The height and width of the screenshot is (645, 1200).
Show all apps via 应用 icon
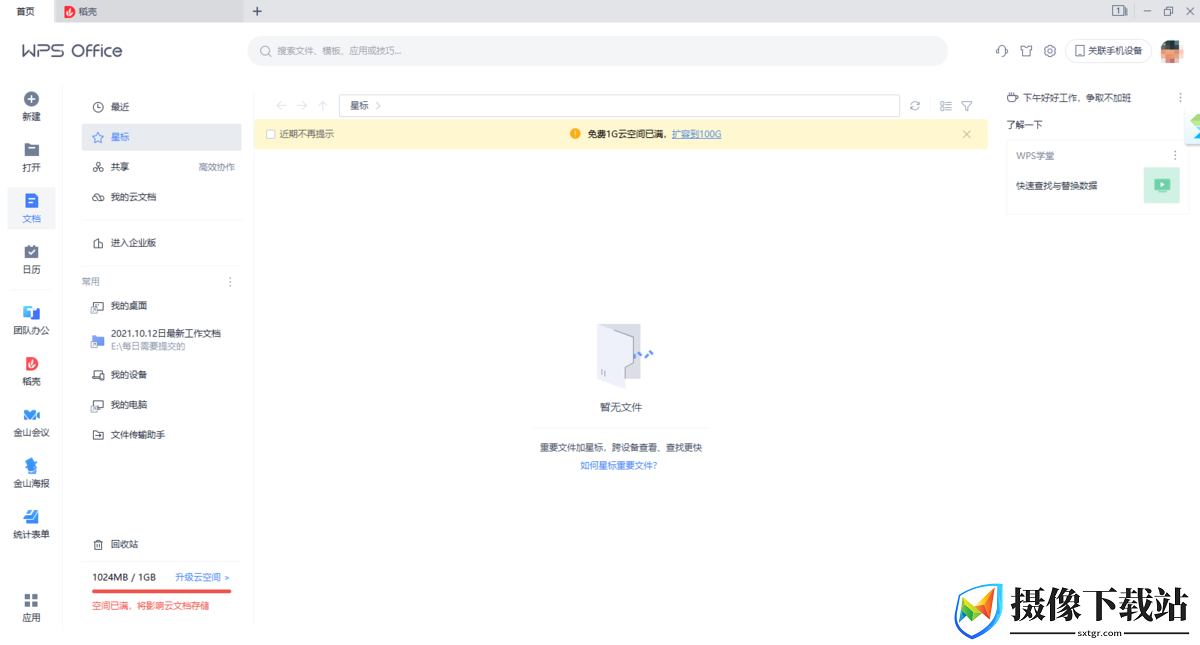[31, 600]
